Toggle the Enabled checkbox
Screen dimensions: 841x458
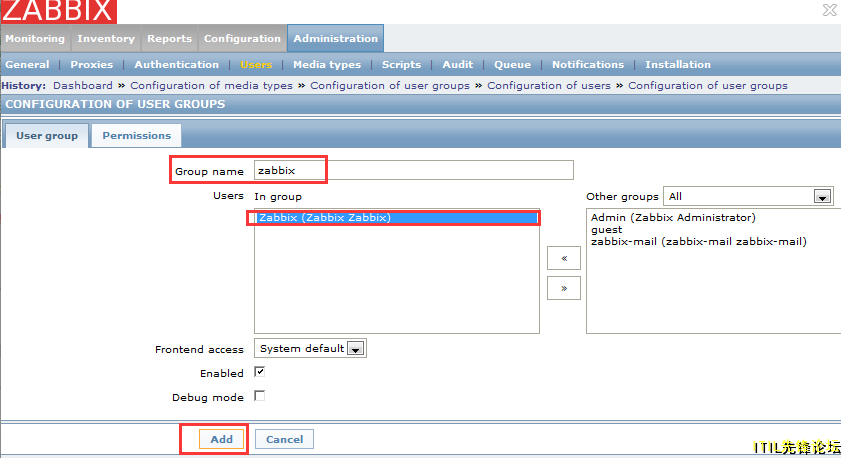click(x=260, y=372)
